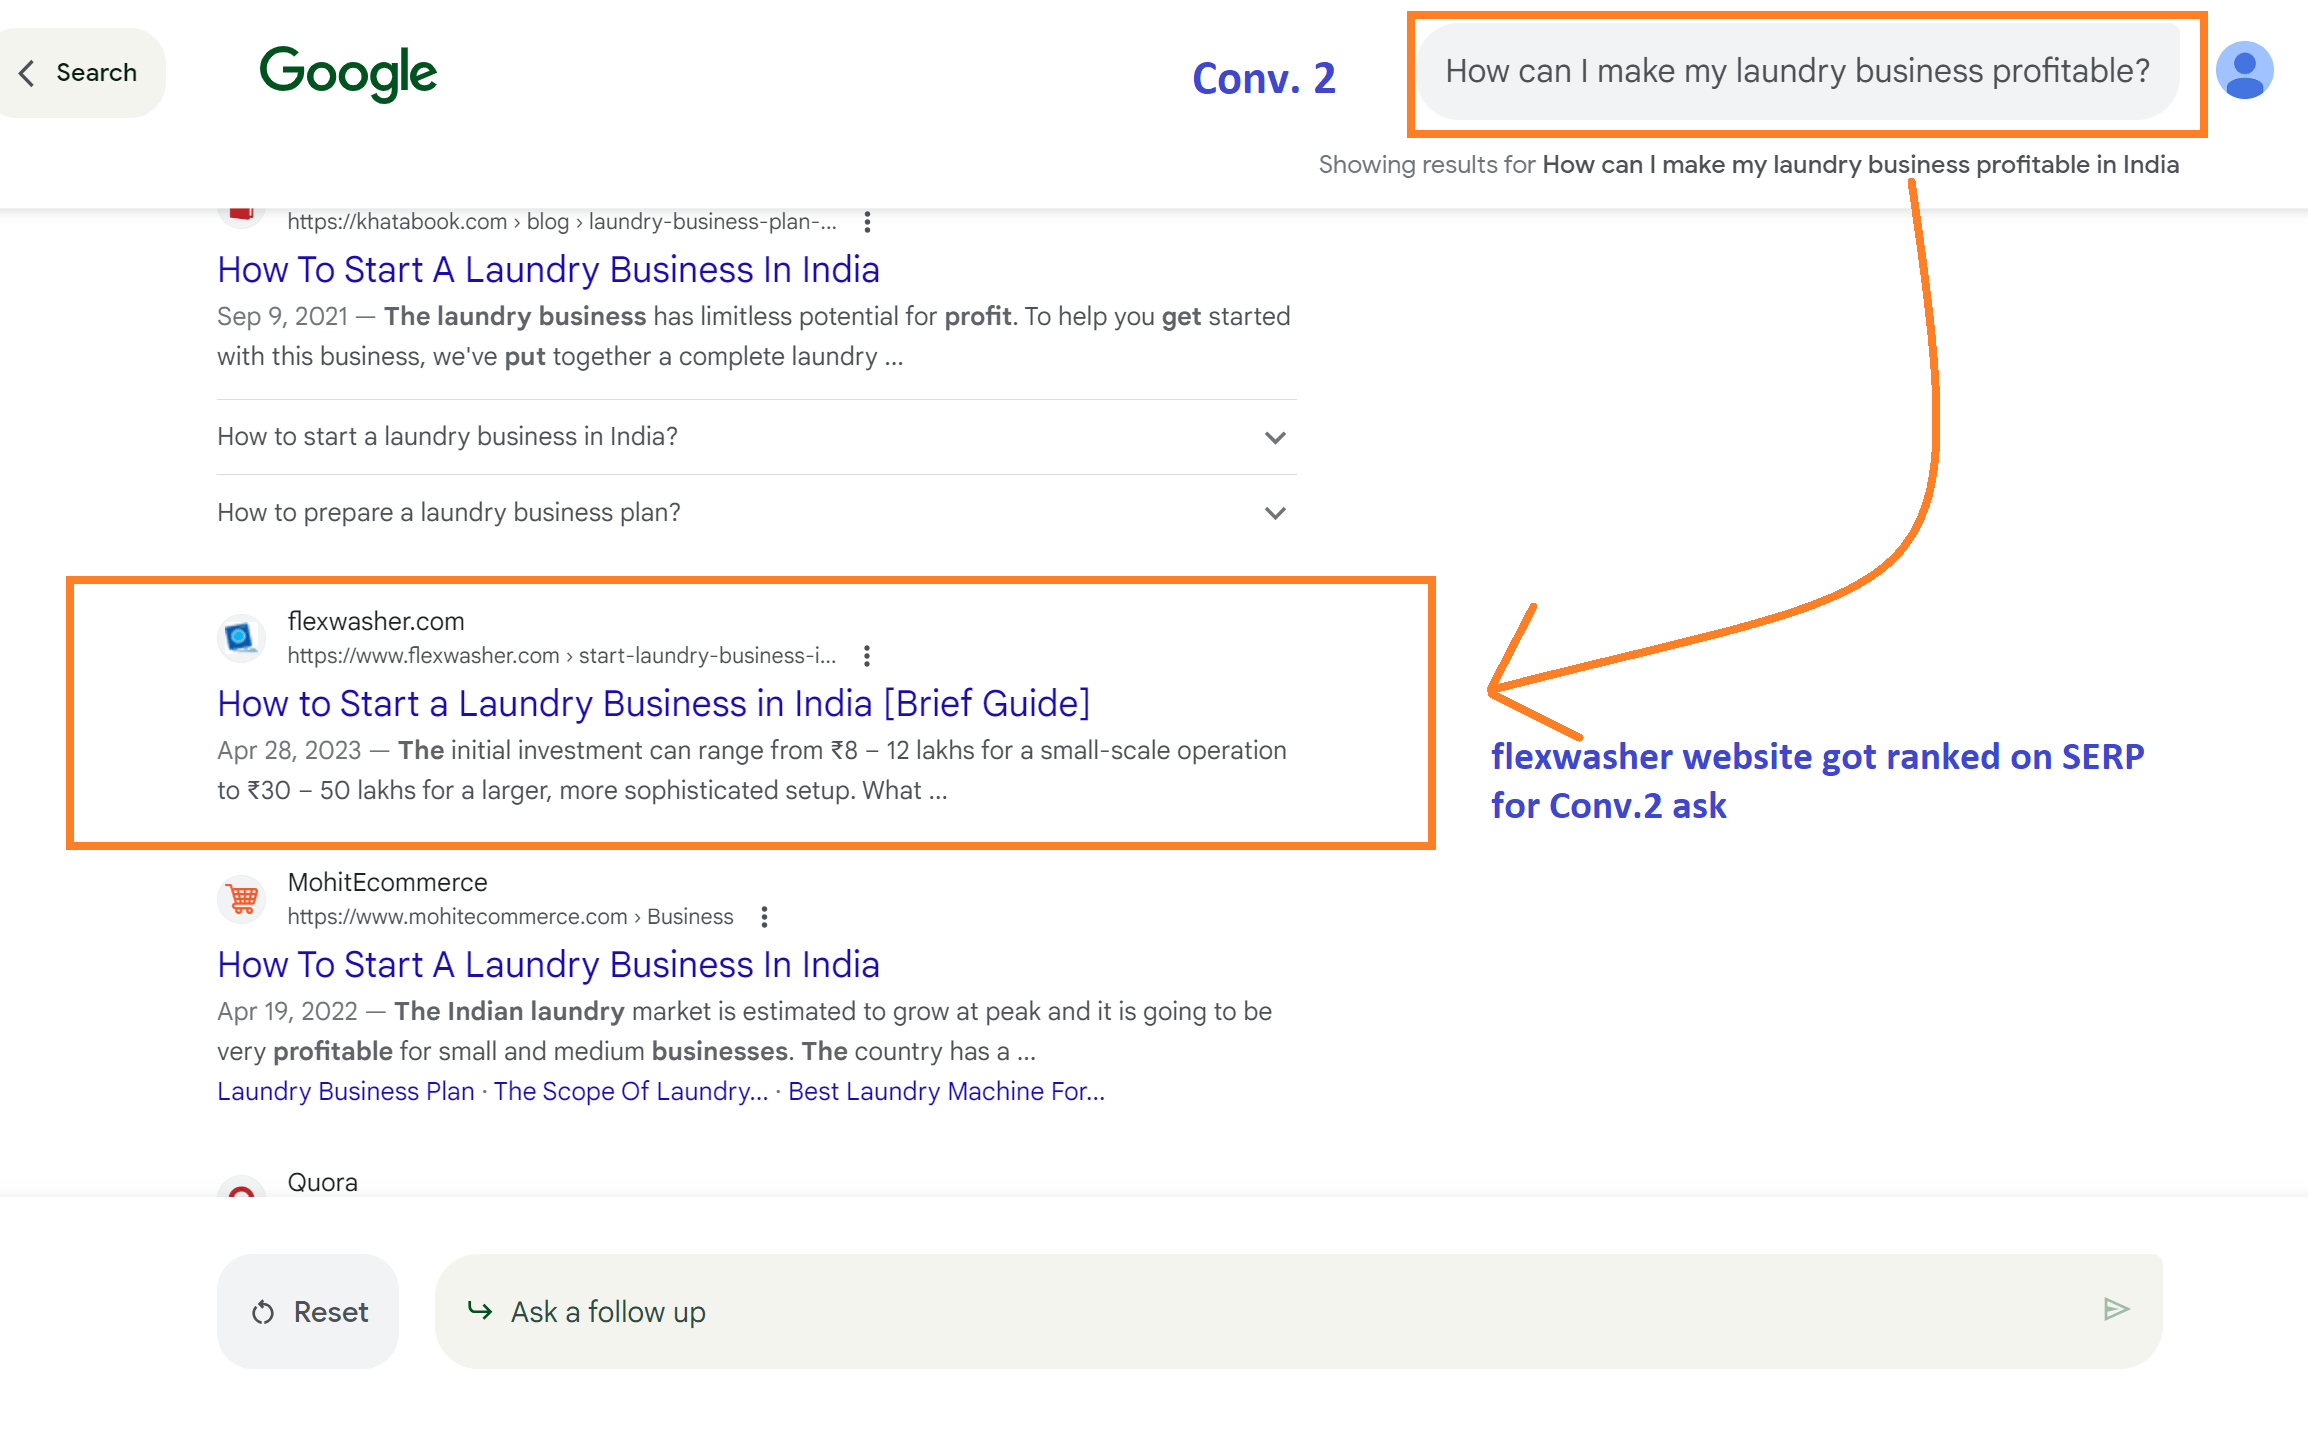
Task: Click the laundry business query search box
Action: point(1797,72)
